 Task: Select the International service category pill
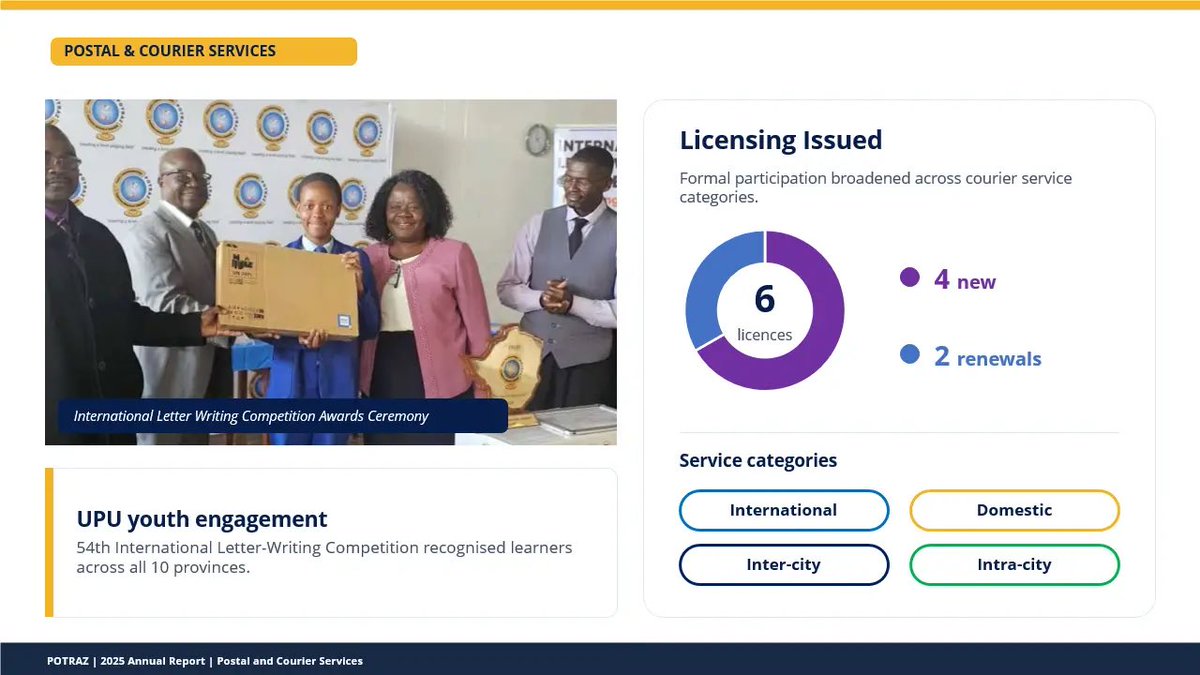point(784,510)
